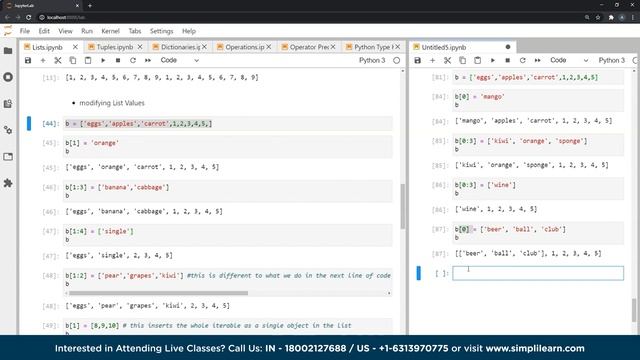Image resolution: width=640 pixels, height=360 pixels.
Task: Open the Help menu
Action: pos(189,31)
